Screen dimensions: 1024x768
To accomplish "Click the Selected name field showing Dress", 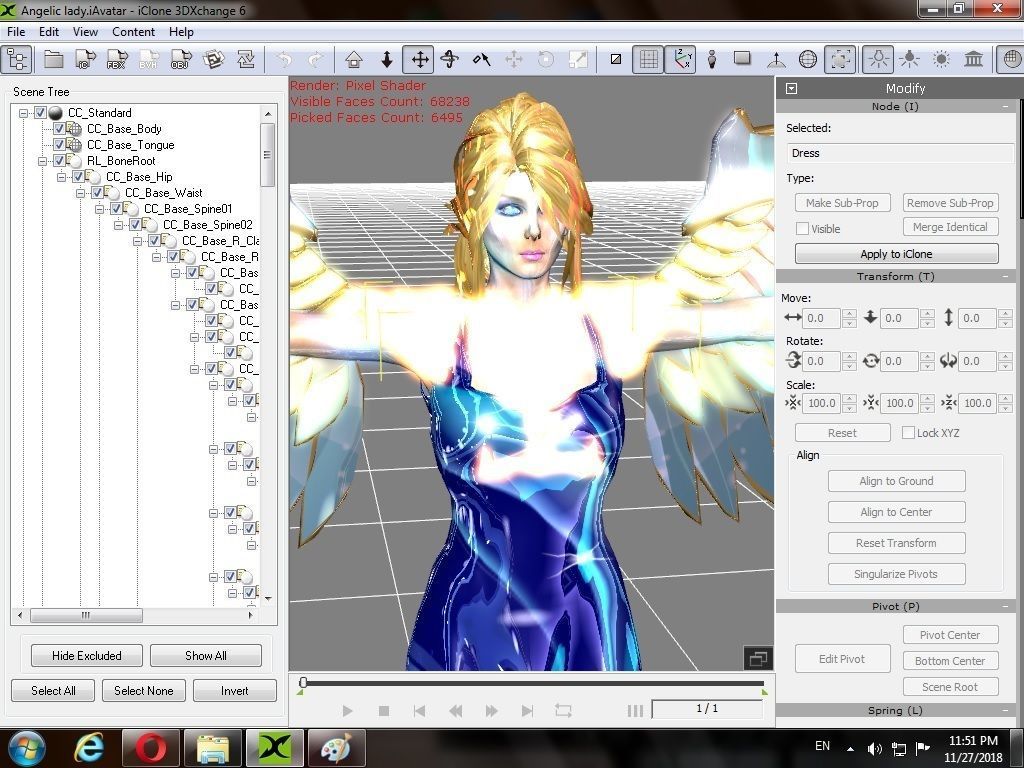I will 899,153.
